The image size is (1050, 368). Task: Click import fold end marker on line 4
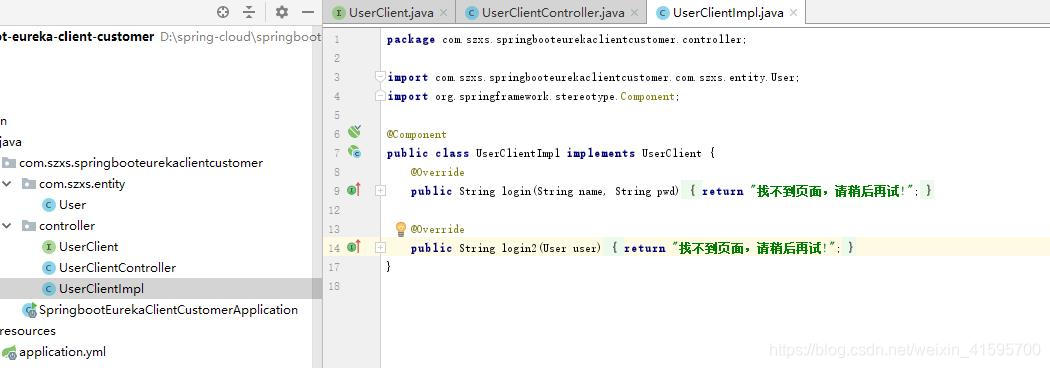[380, 96]
